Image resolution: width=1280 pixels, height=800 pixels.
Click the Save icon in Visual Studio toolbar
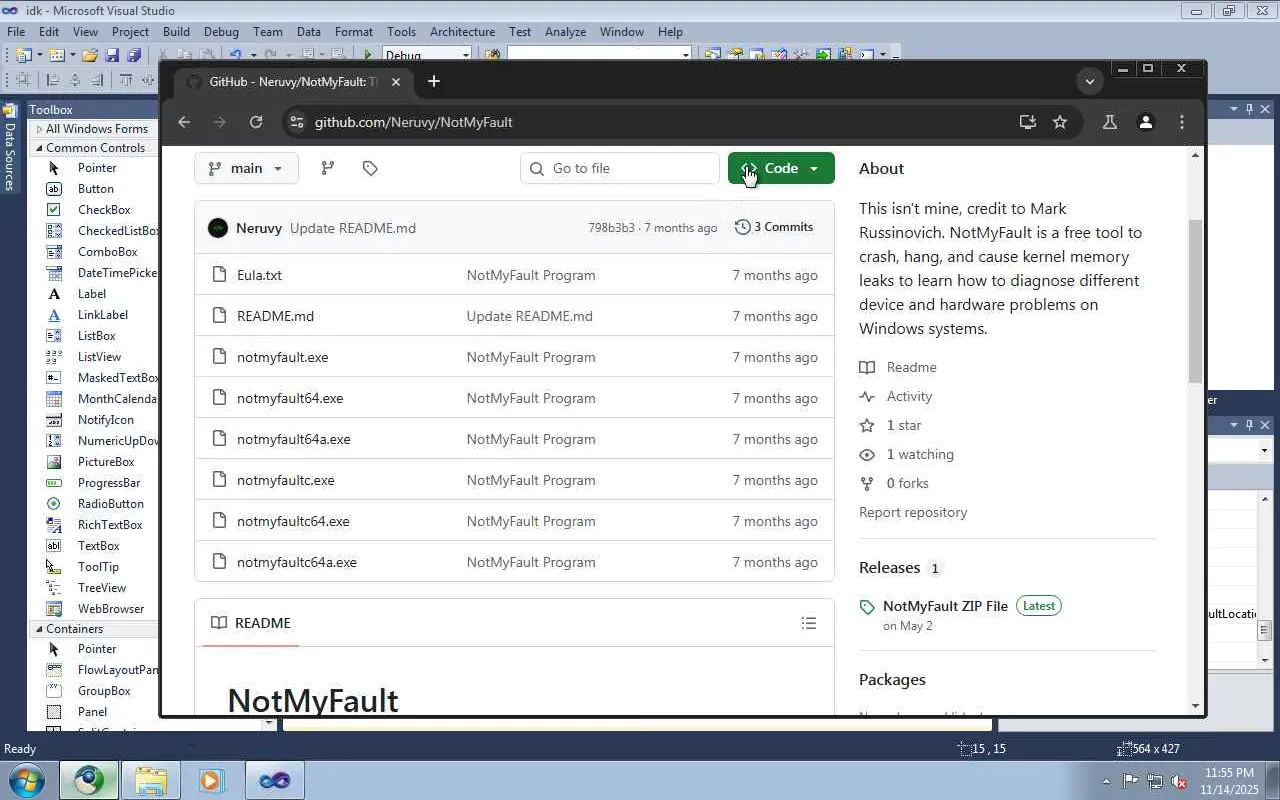click(x=112, y=55)
